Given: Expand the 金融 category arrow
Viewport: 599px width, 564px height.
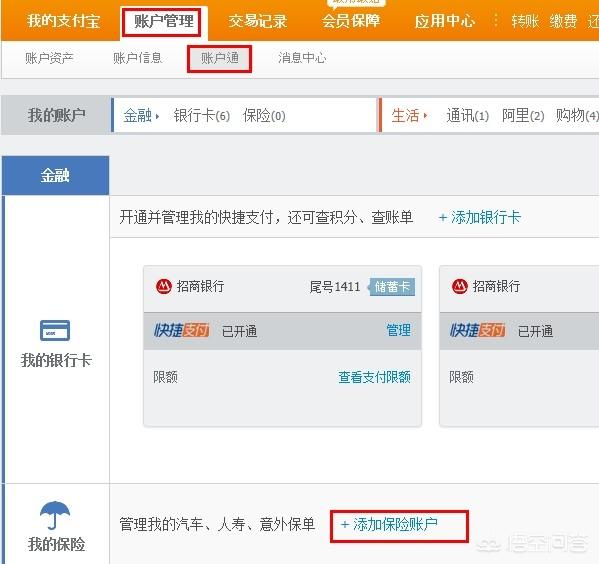Looking at the screenshot, I should tap(157, 115).
